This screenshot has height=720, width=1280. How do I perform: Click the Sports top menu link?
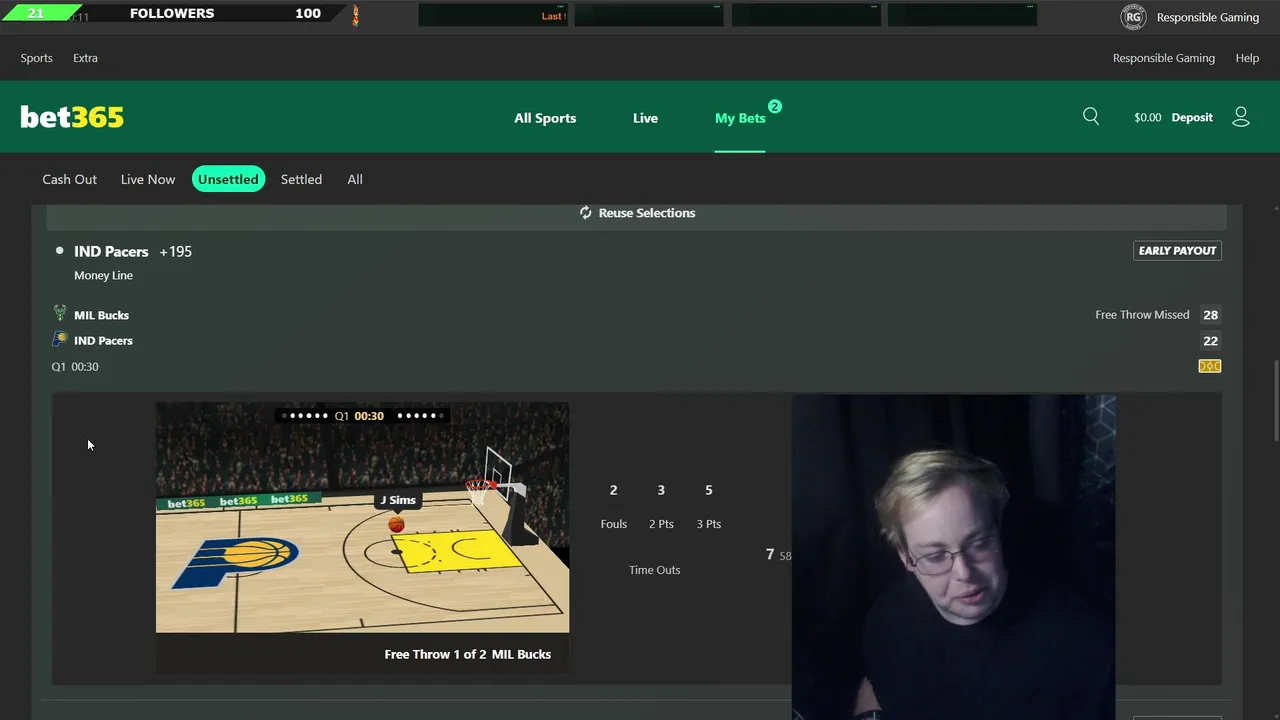[37, 58]
